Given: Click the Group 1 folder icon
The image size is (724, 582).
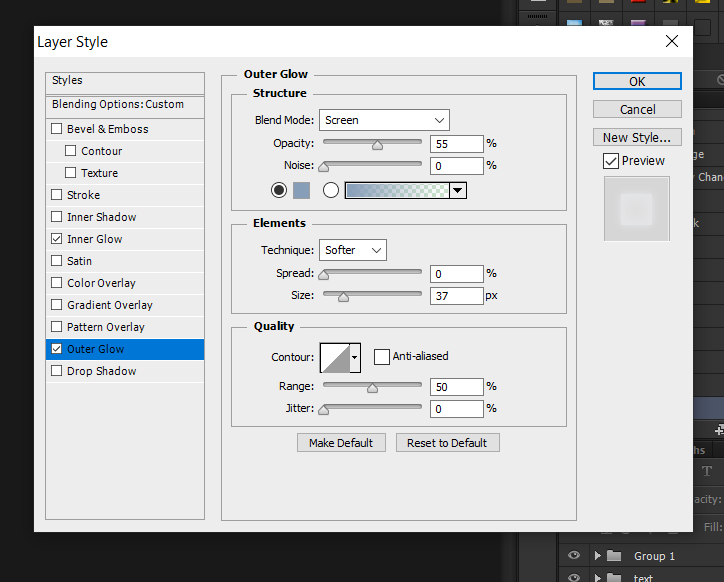Looking at the screenshot, I should [614, 556].
